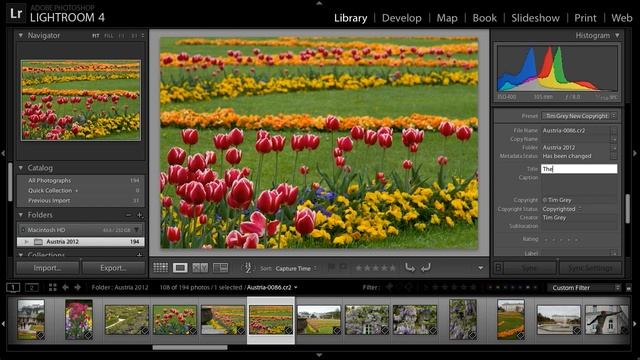Click the Export button
This screenshot has width=640, height=360.
coord(113,268)
